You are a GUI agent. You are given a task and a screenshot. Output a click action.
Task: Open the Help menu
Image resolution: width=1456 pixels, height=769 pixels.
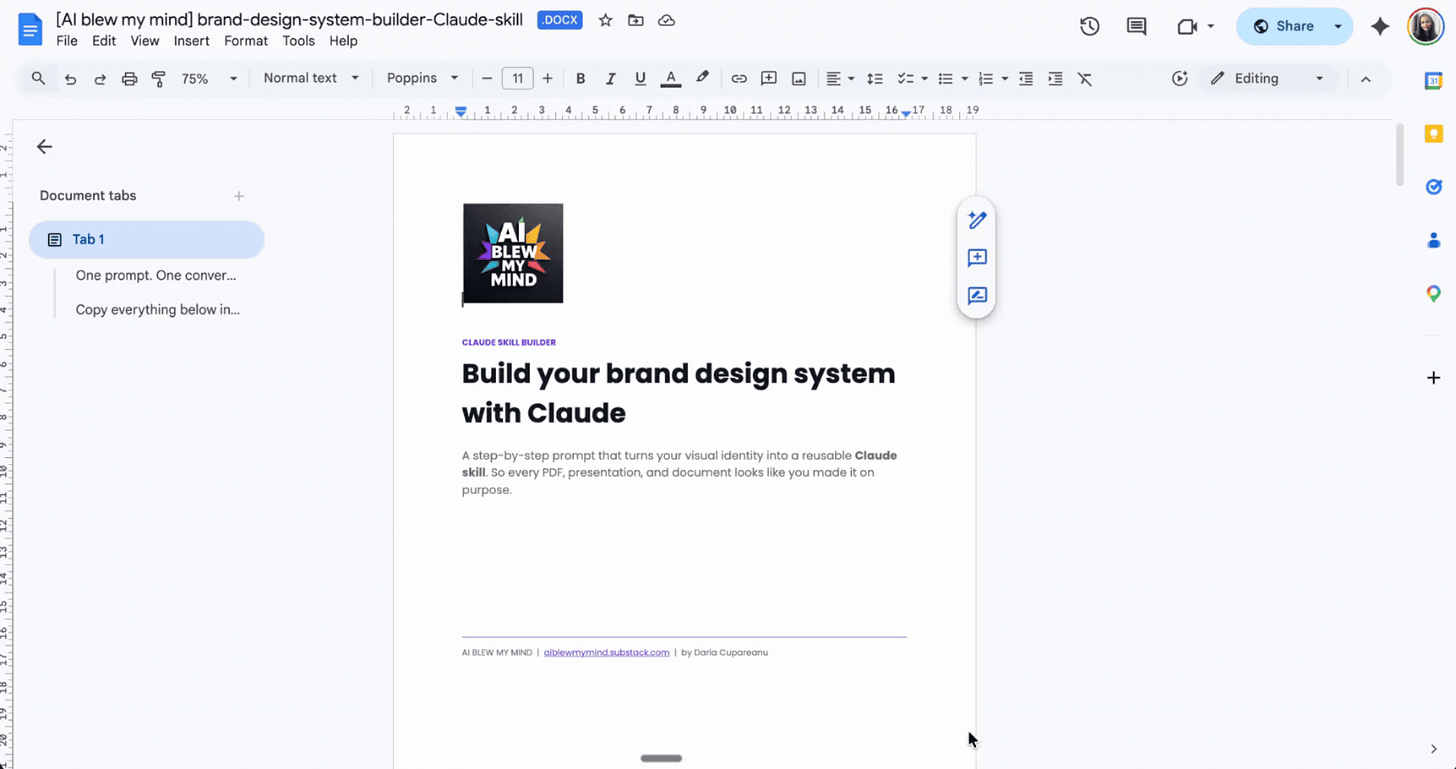343,41
